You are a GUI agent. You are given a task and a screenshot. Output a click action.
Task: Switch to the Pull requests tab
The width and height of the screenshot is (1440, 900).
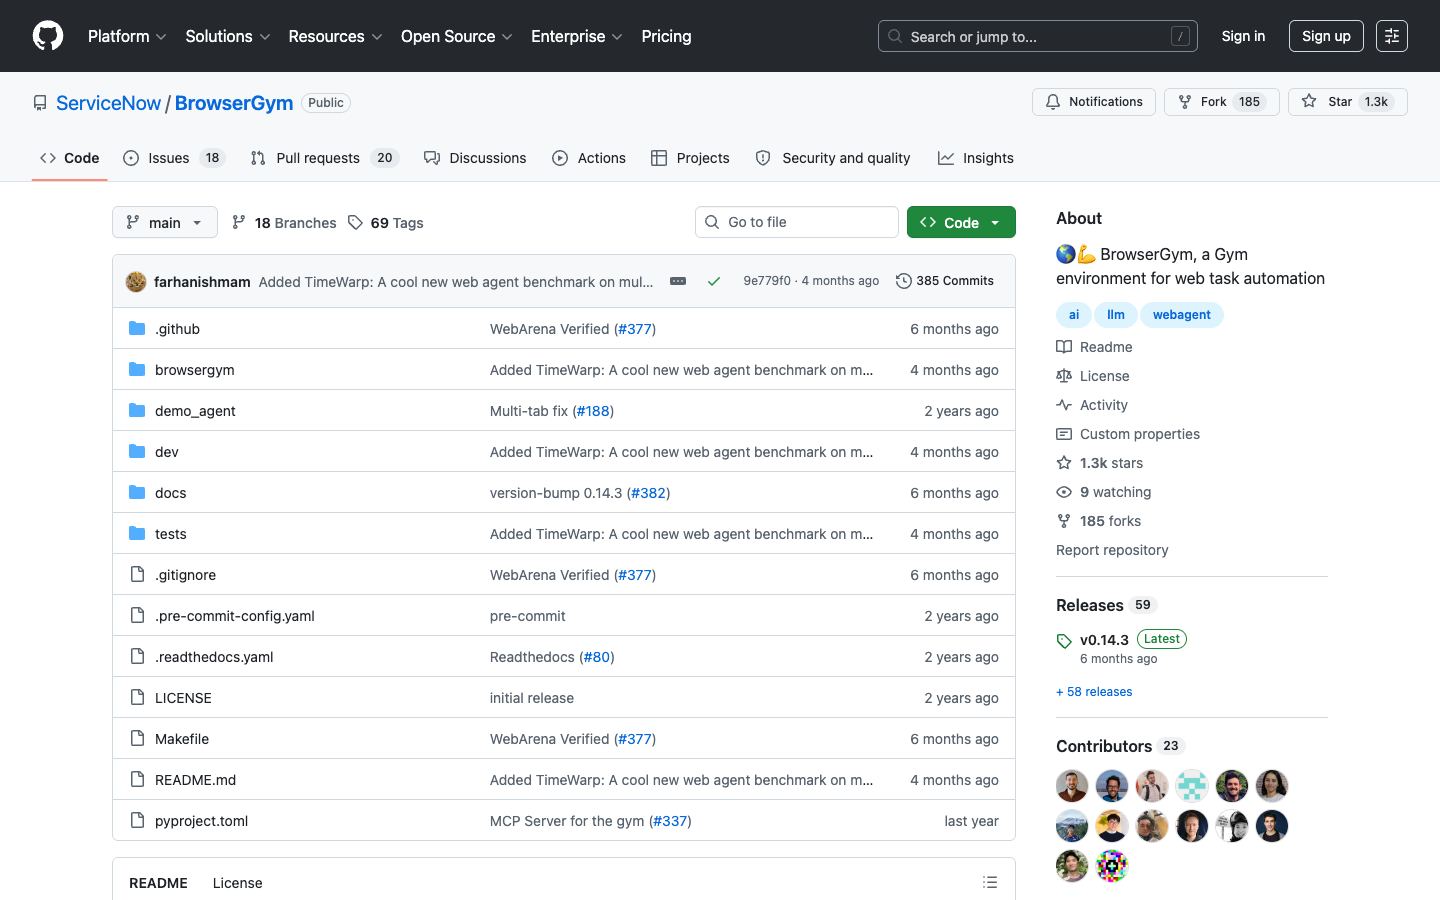(324, 158)
